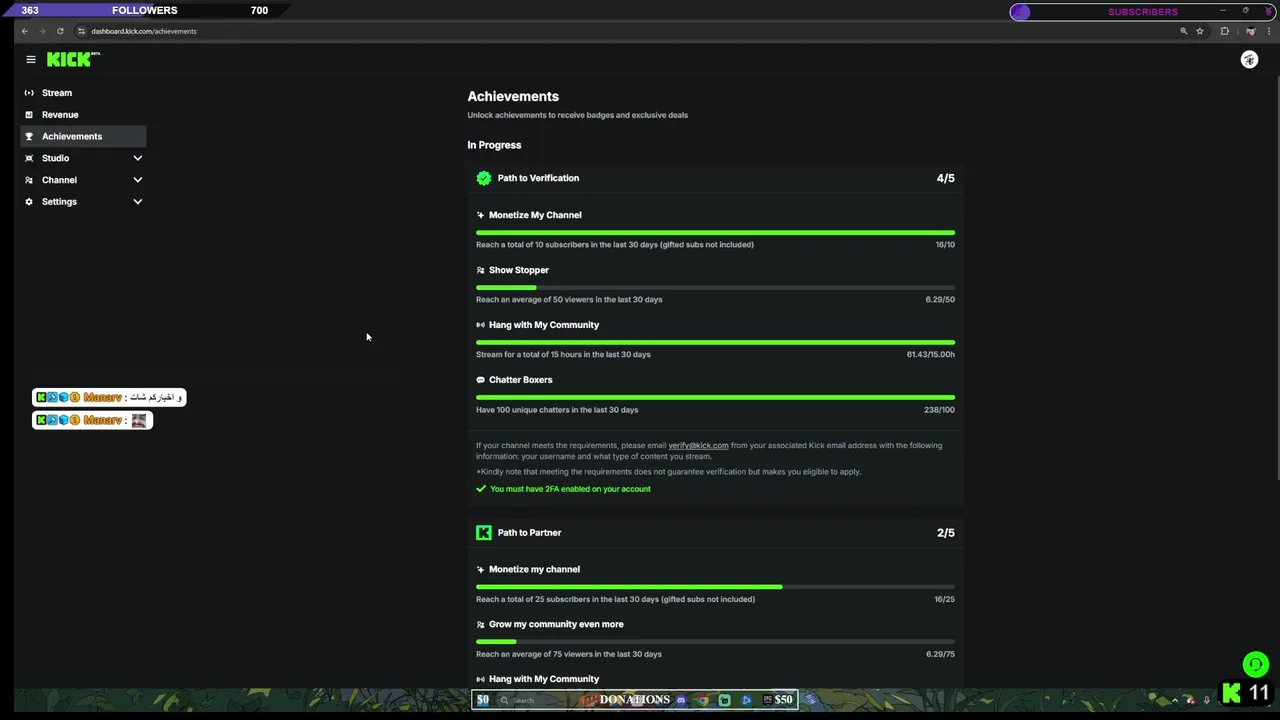Click the Chatter Boxers achievement title
The height and width of the screenshot is (720, 1280).
520,380
